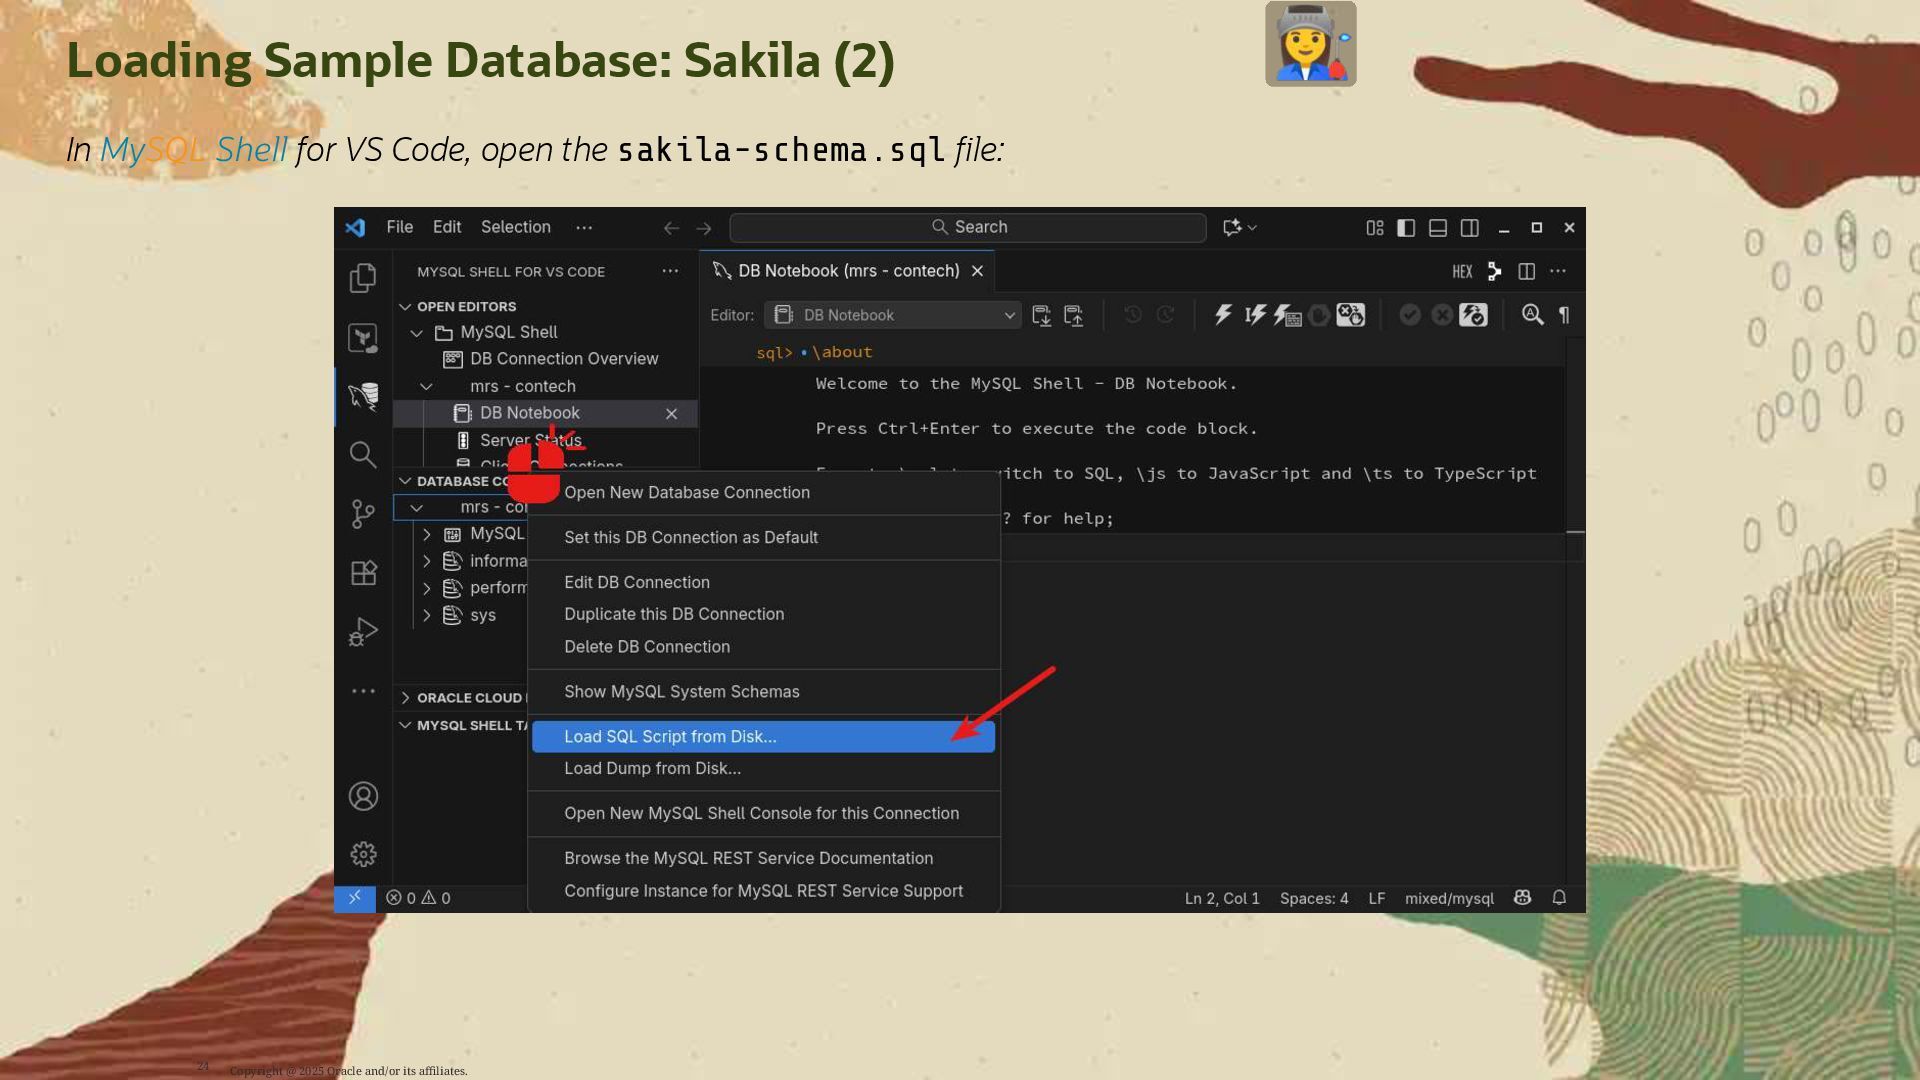This screenshot has height=1080, width=1920.
Task: Open the Explorer view icon
Action: 363,277
